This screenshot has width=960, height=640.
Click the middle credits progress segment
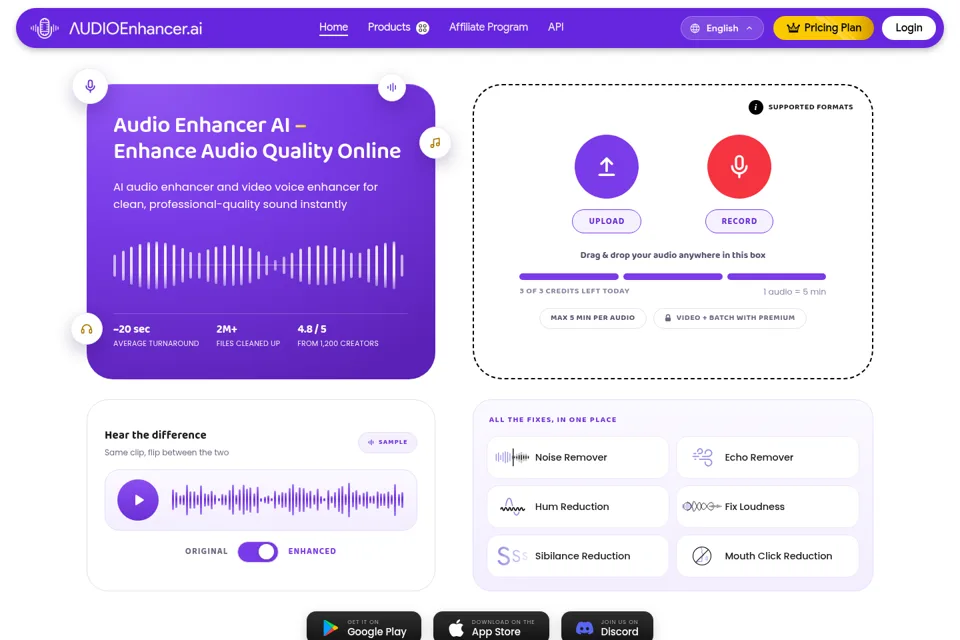tap(673, 277)
